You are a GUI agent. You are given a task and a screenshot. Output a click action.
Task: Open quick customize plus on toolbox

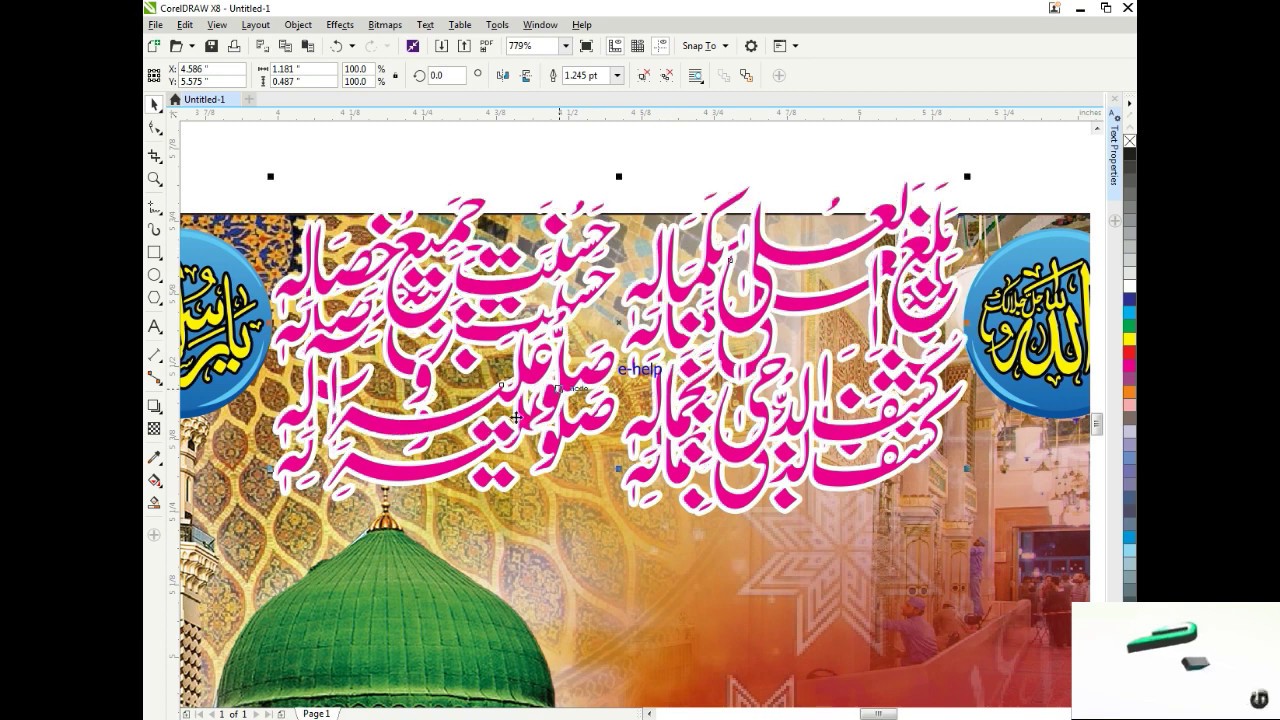coord(154,535)
